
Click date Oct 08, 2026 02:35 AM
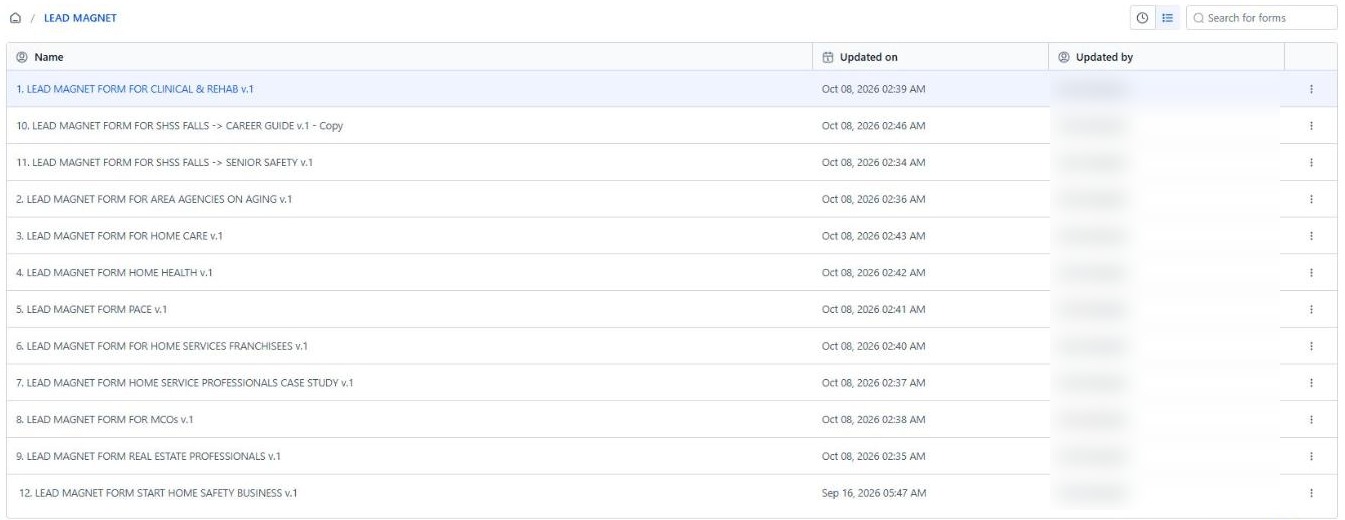click(x=873, y=456)
